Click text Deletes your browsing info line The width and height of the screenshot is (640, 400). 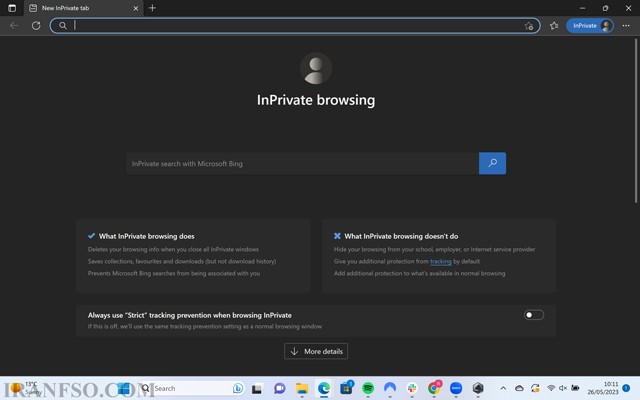tap(173, 249)
